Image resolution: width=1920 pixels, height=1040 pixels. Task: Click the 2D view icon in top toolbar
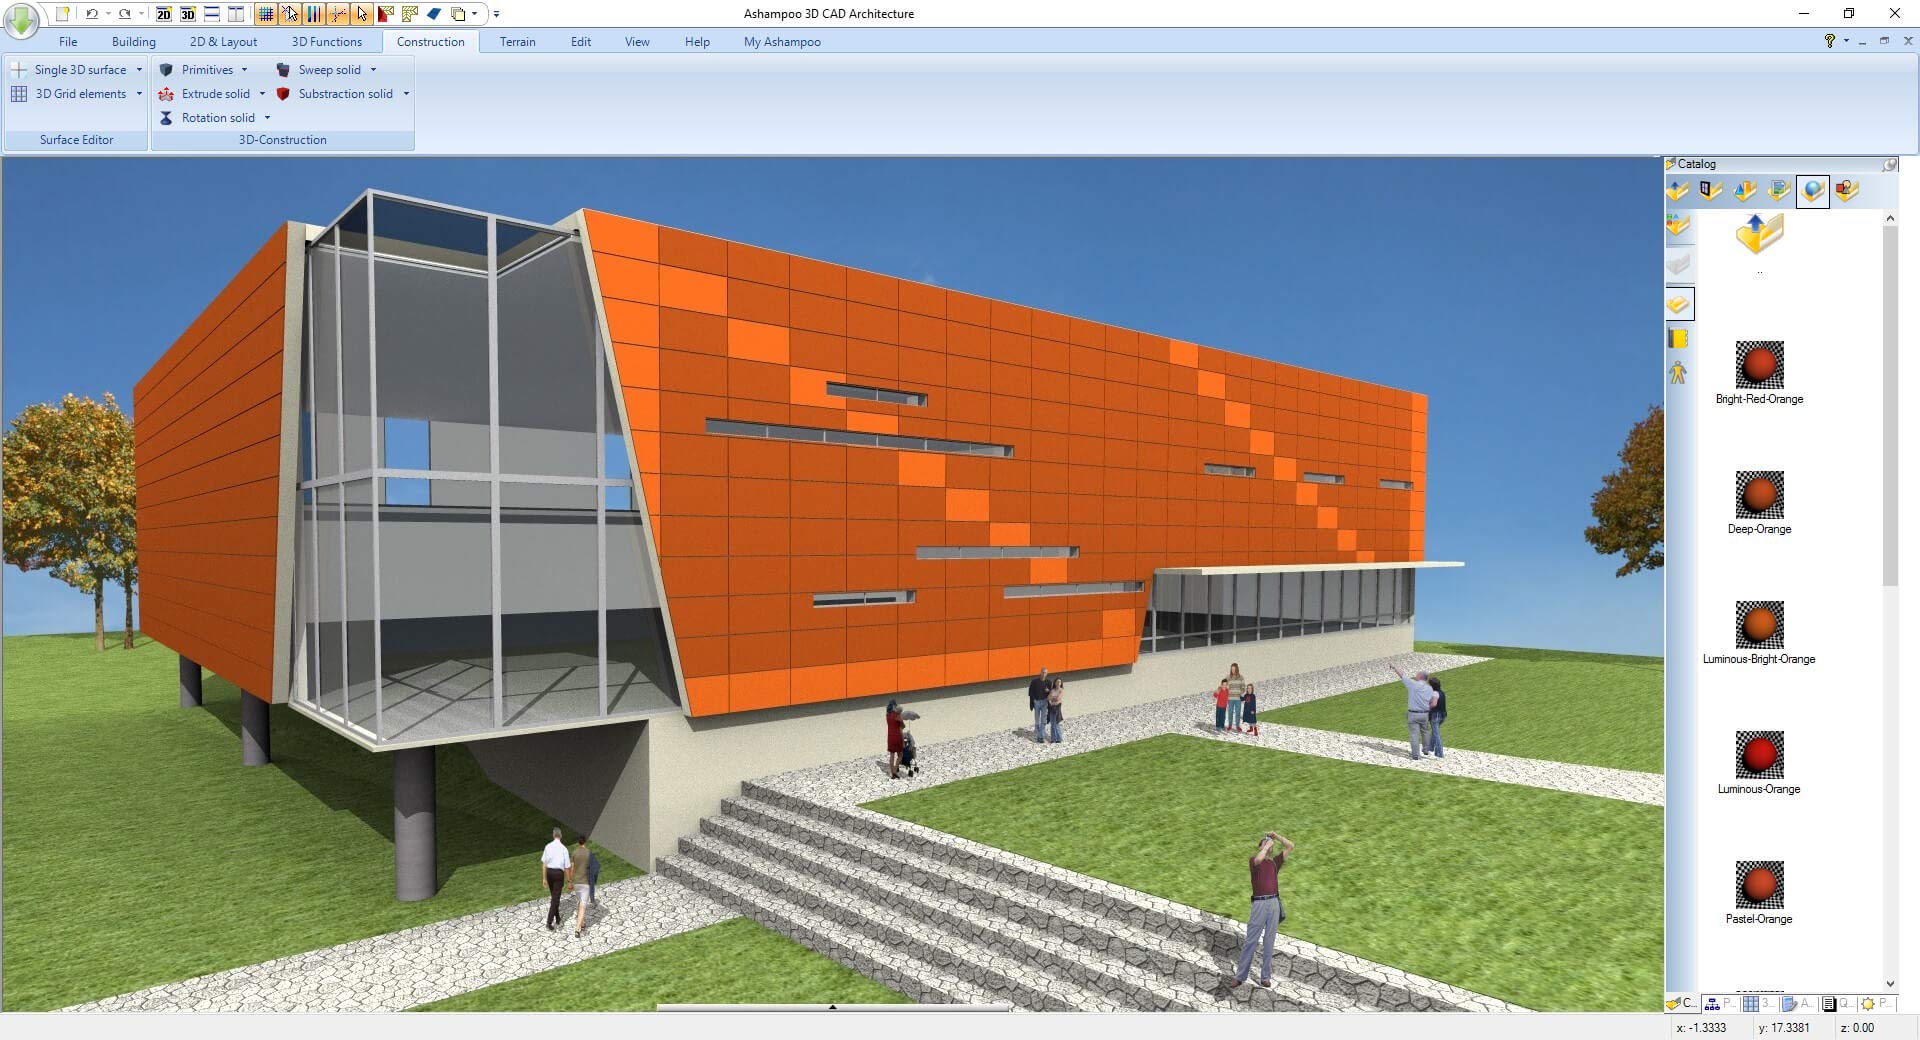tap(163, 14)
